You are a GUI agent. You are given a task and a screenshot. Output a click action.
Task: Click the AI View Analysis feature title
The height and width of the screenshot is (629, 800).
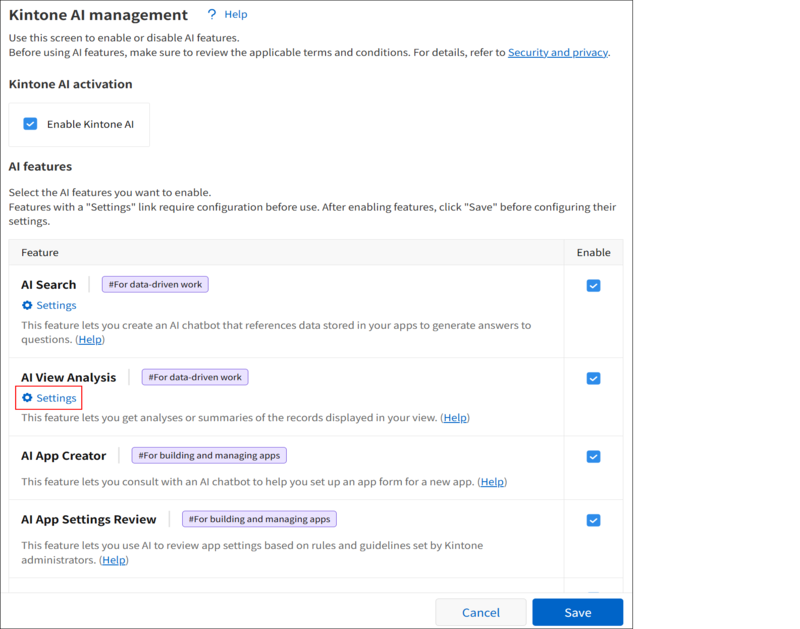68,378
